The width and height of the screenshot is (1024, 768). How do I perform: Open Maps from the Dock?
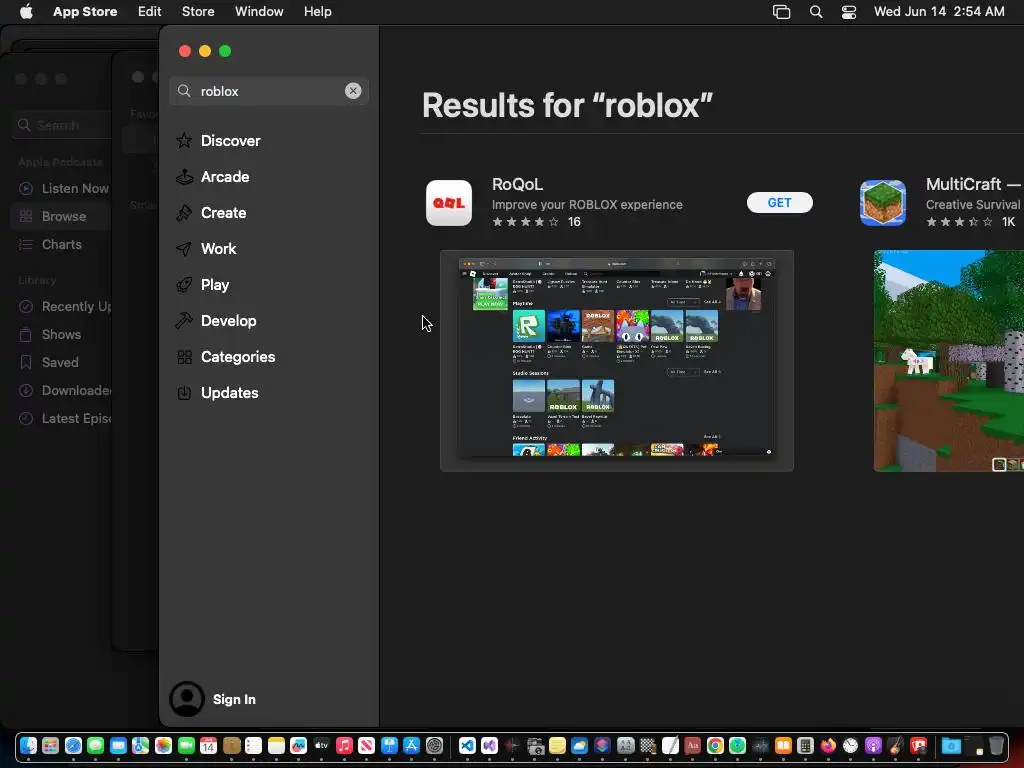[140, 745]
